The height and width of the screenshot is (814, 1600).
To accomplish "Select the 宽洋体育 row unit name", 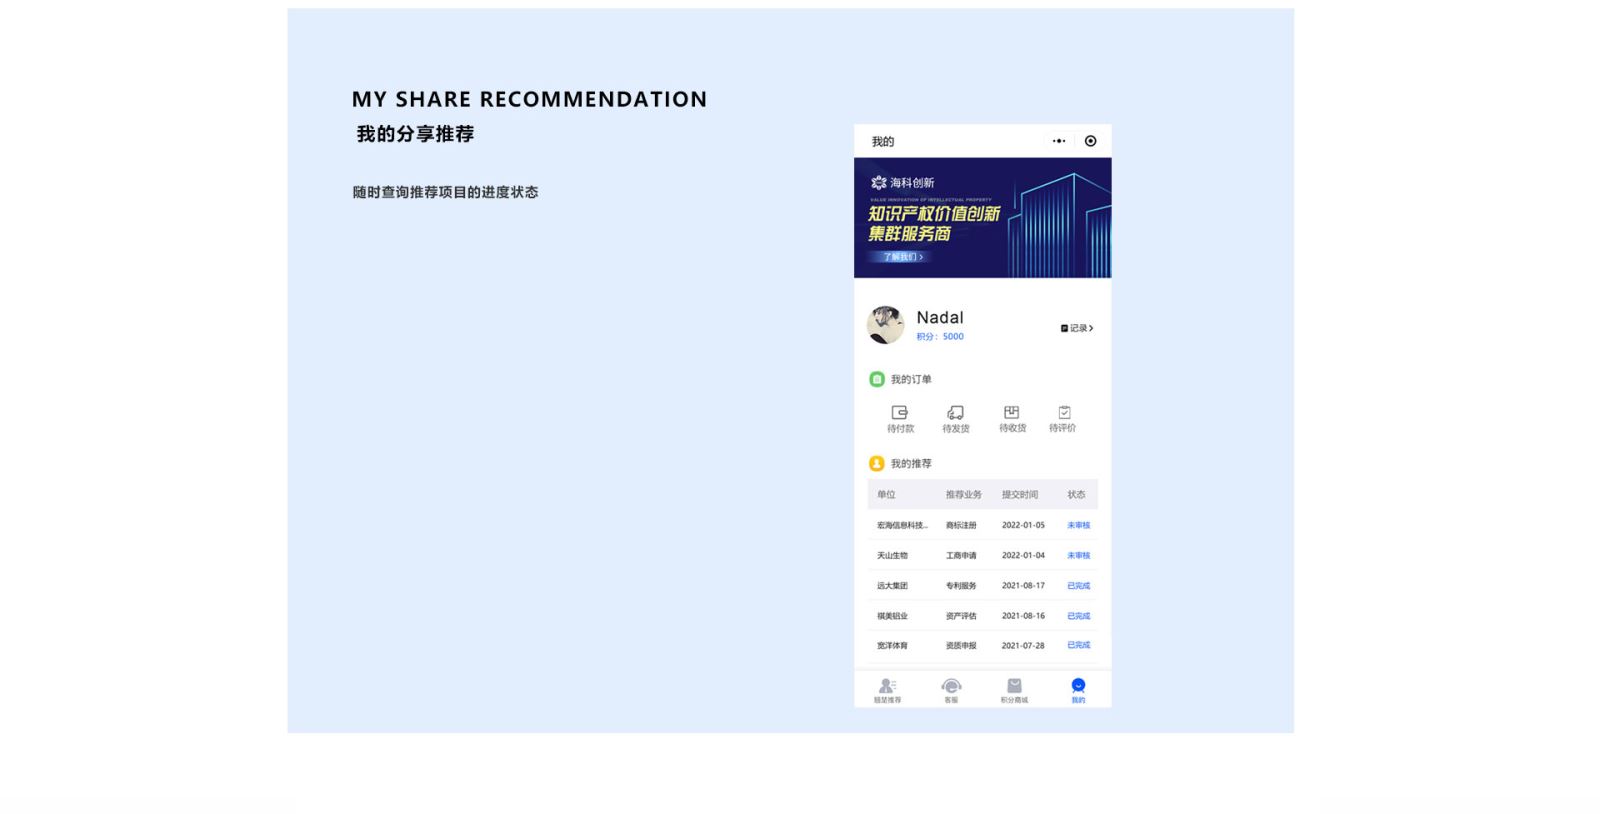I will point(892,646).
